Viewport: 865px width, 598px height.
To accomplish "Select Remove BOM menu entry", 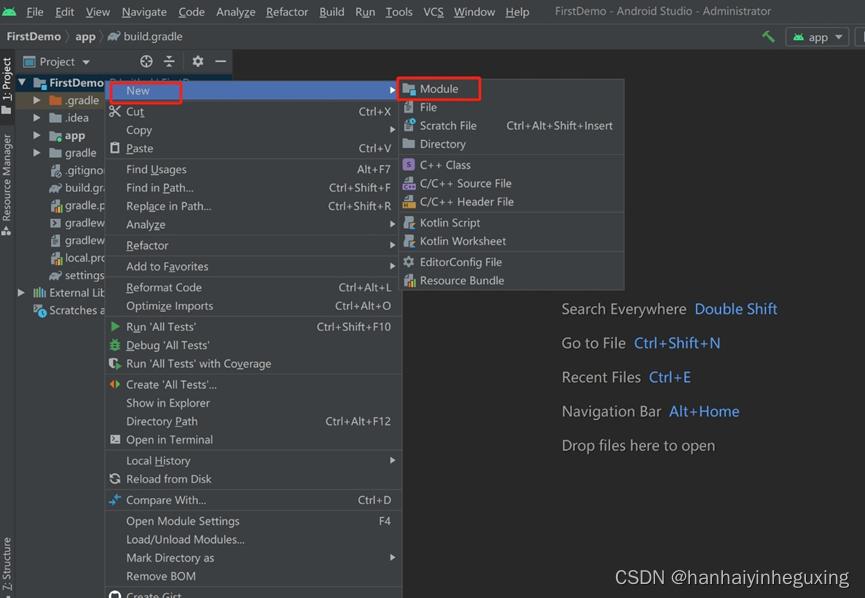I will [x=253, y=576].
